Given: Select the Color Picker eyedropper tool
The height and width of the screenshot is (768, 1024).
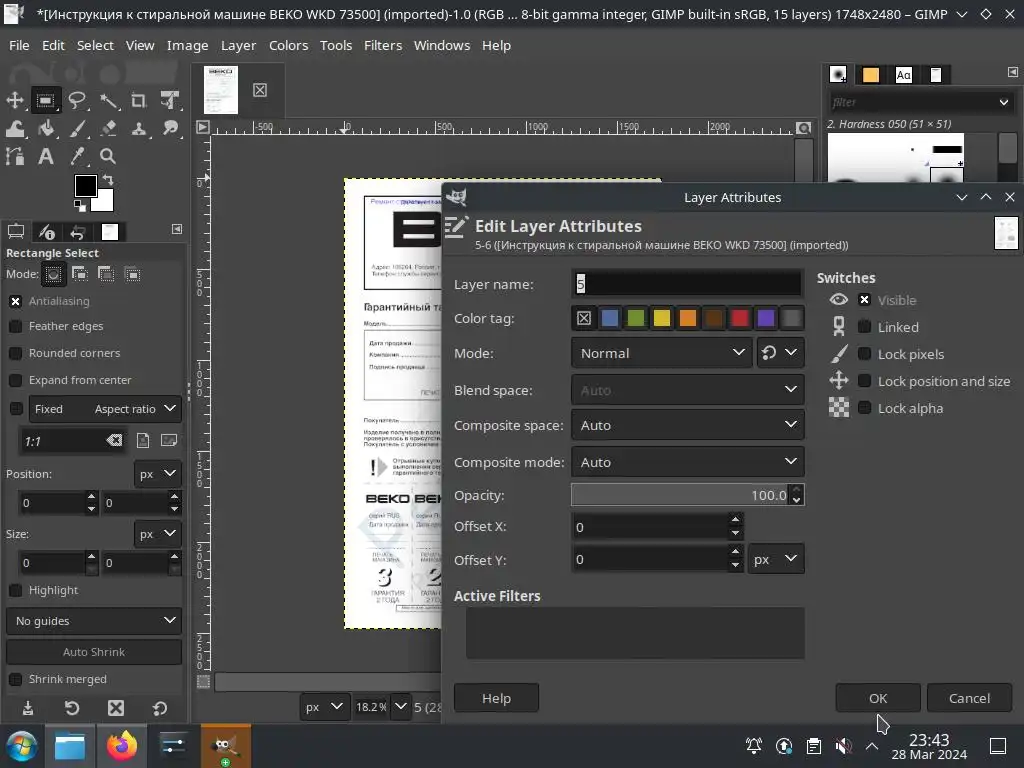Looking at the screenshot, I should coord(77,156).
